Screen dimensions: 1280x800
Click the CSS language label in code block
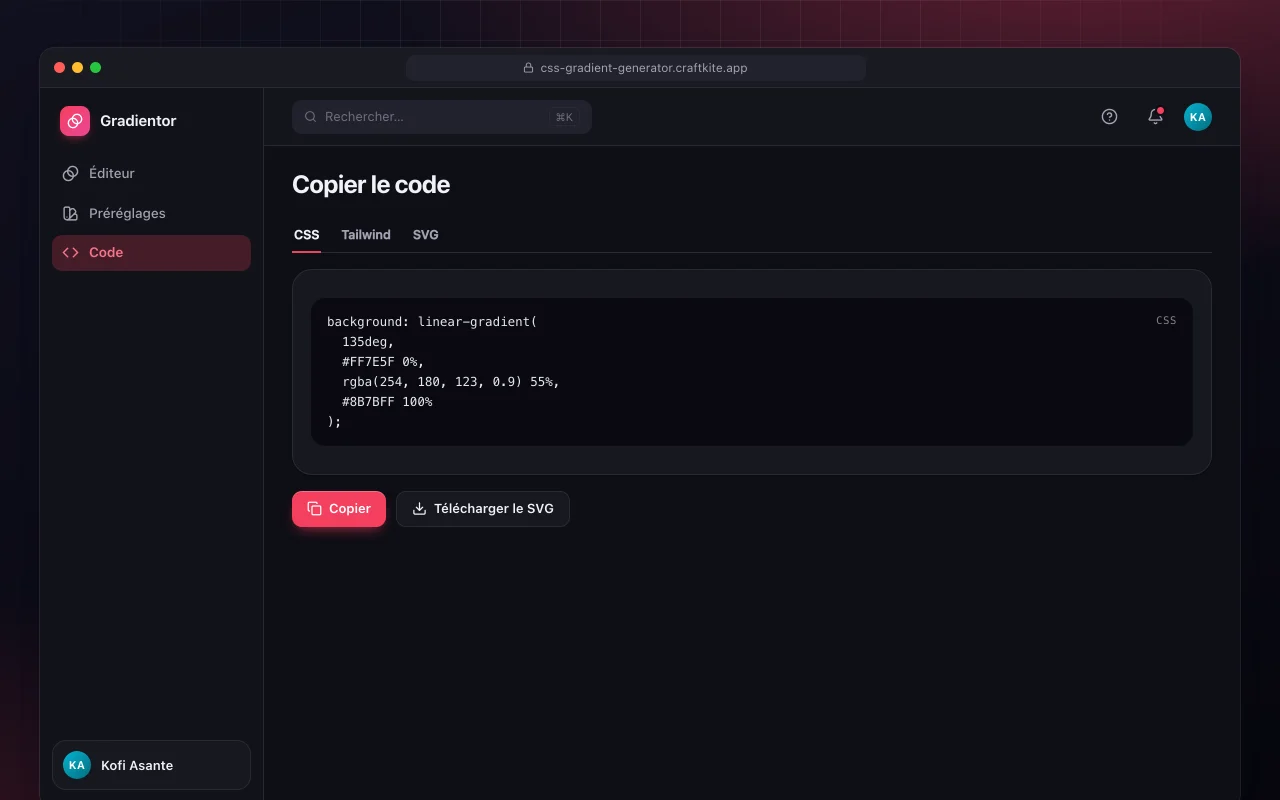click(1166, 321)
